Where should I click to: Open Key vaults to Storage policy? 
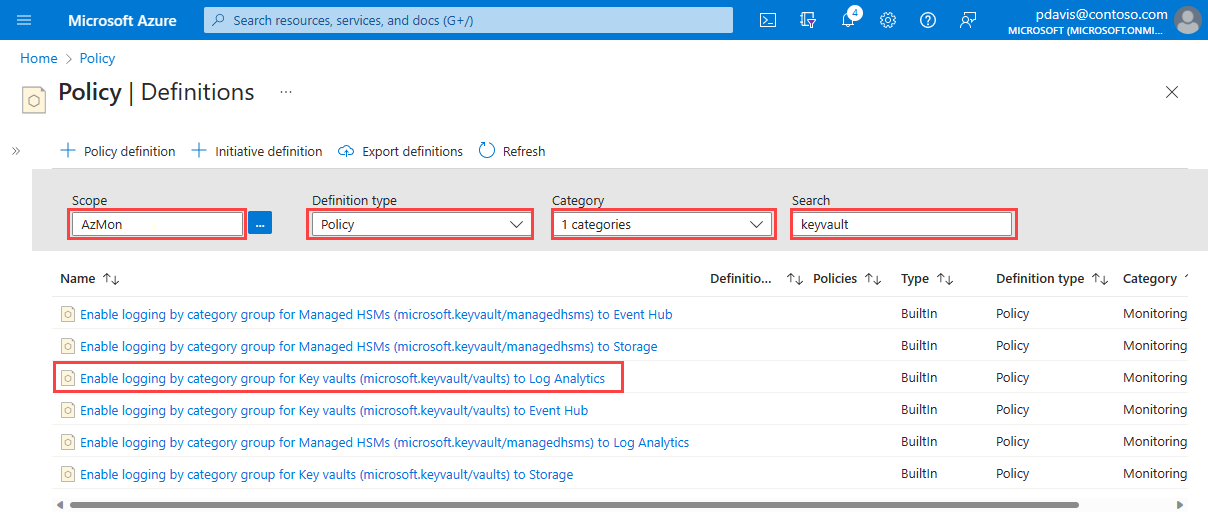(327, 474)
